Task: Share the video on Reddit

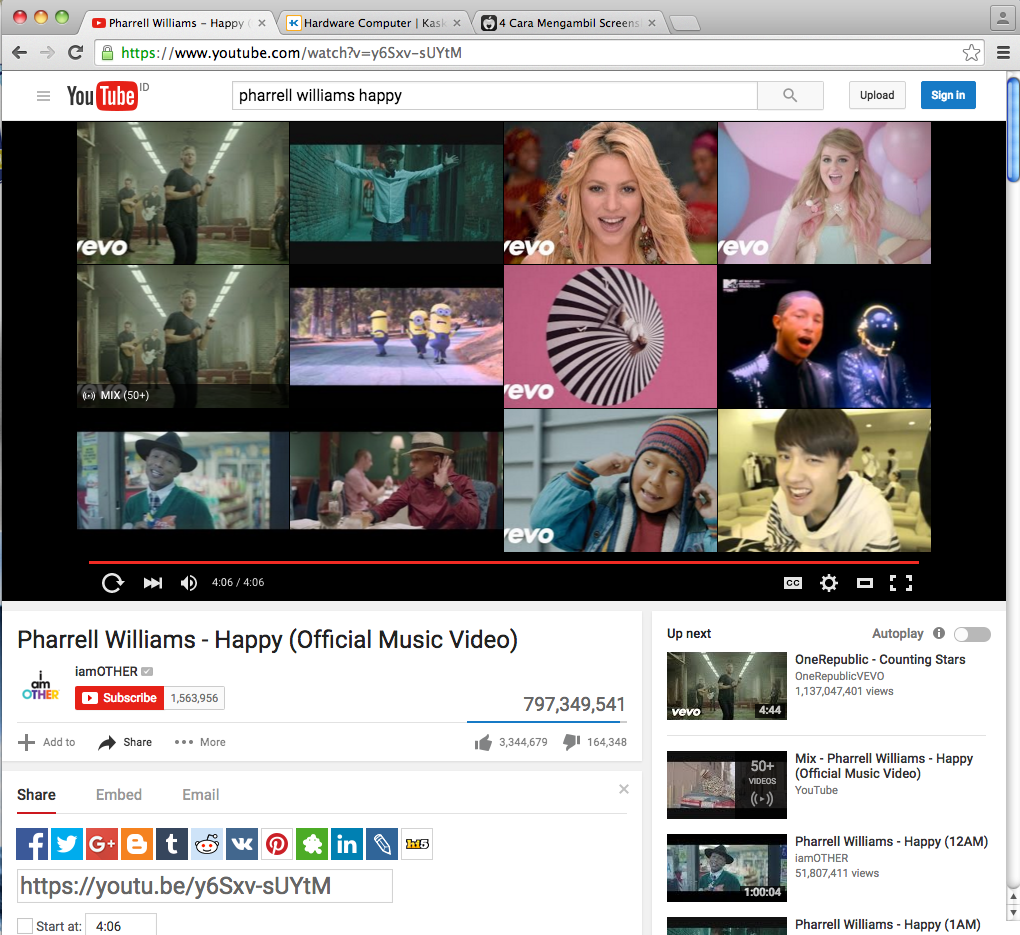Action: 207,844
